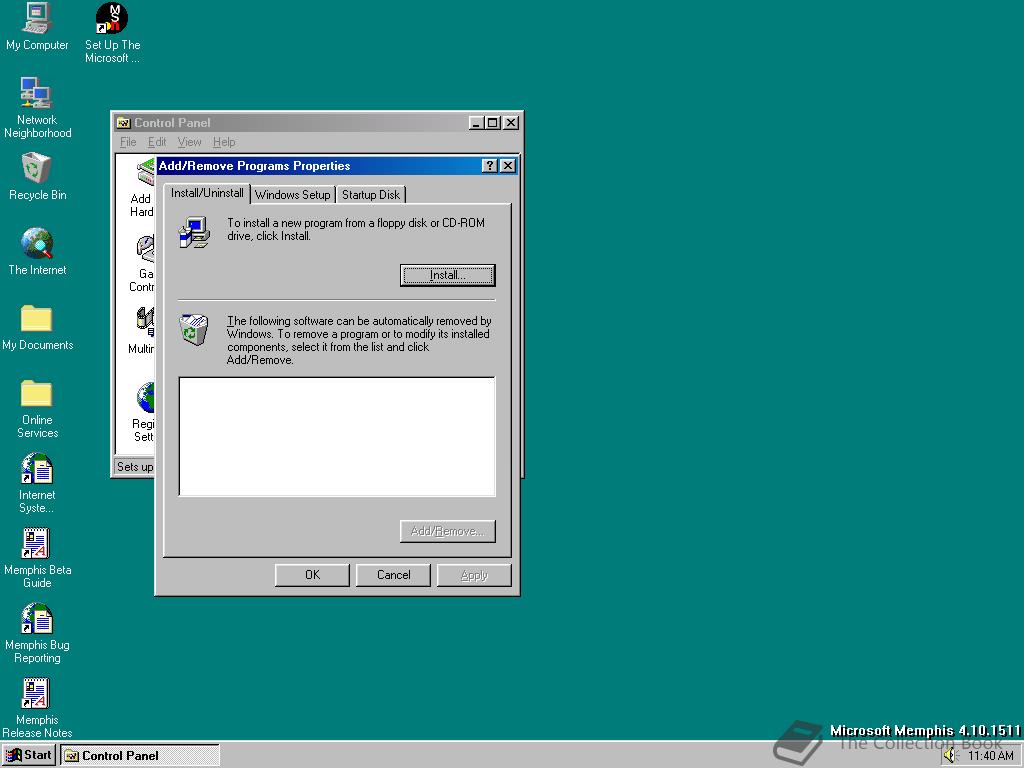1024x768 pixels.
Task: Open the Help menu in Control Panel
Action: pos(224,142)
